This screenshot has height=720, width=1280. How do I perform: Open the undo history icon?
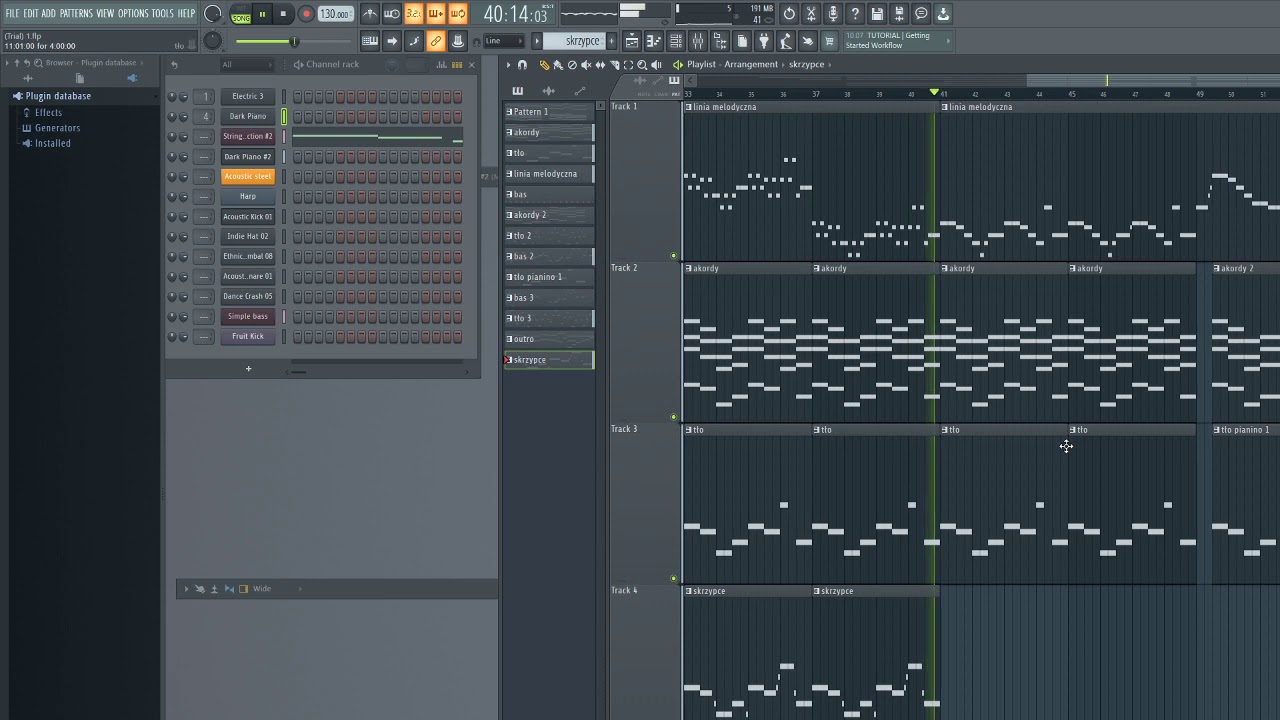pos(789,14)
